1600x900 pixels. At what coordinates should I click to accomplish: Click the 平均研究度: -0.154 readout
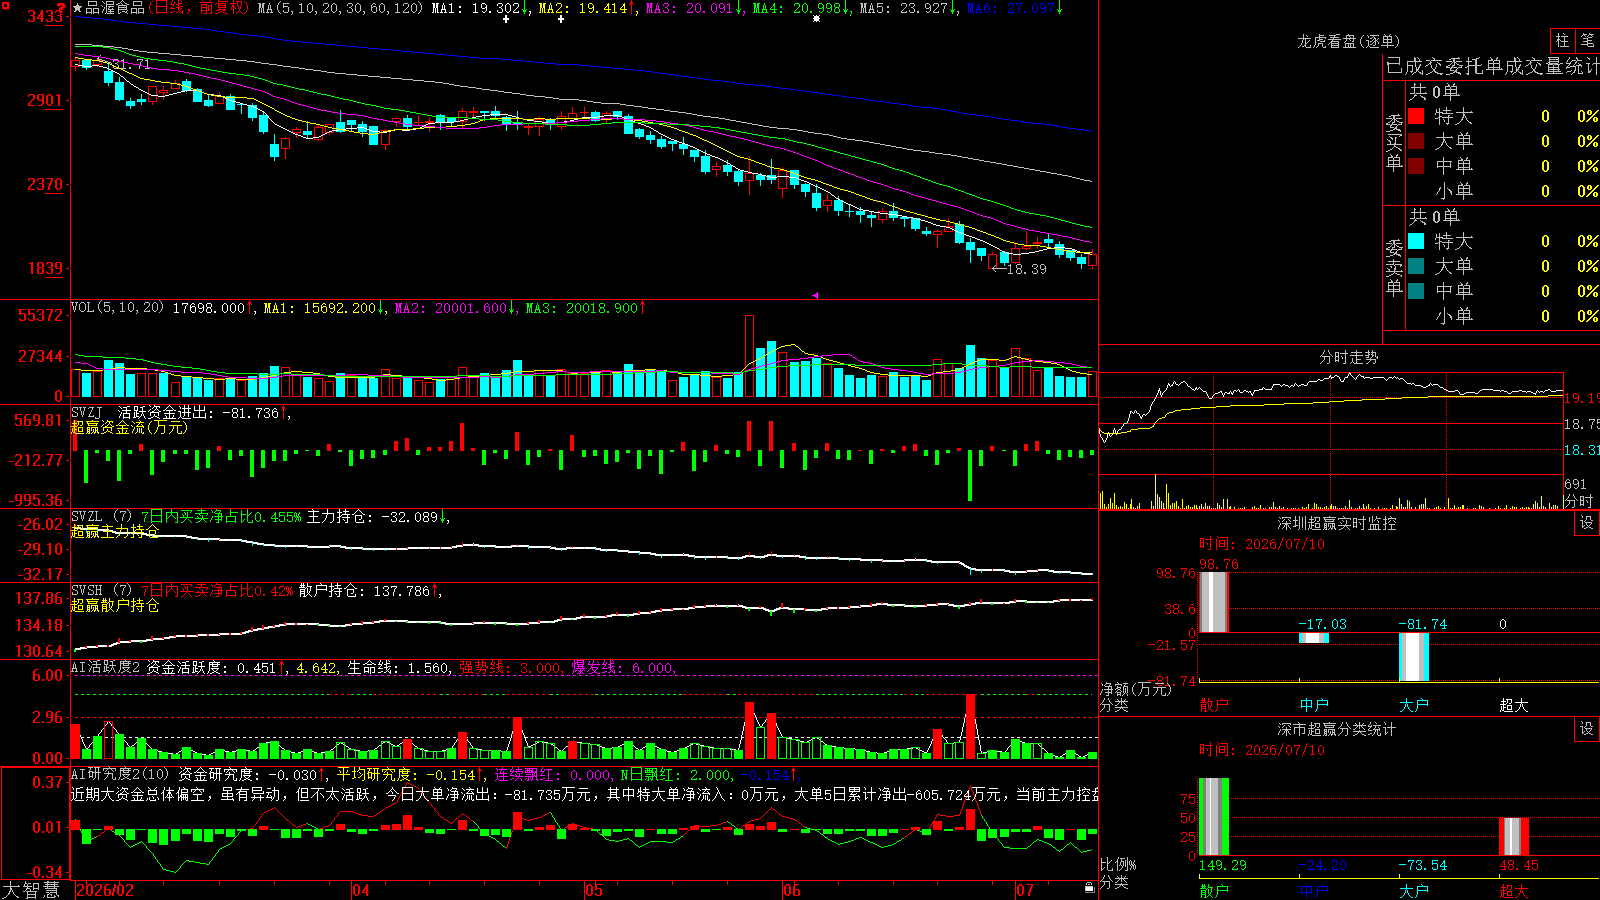[x=405, y=774]
